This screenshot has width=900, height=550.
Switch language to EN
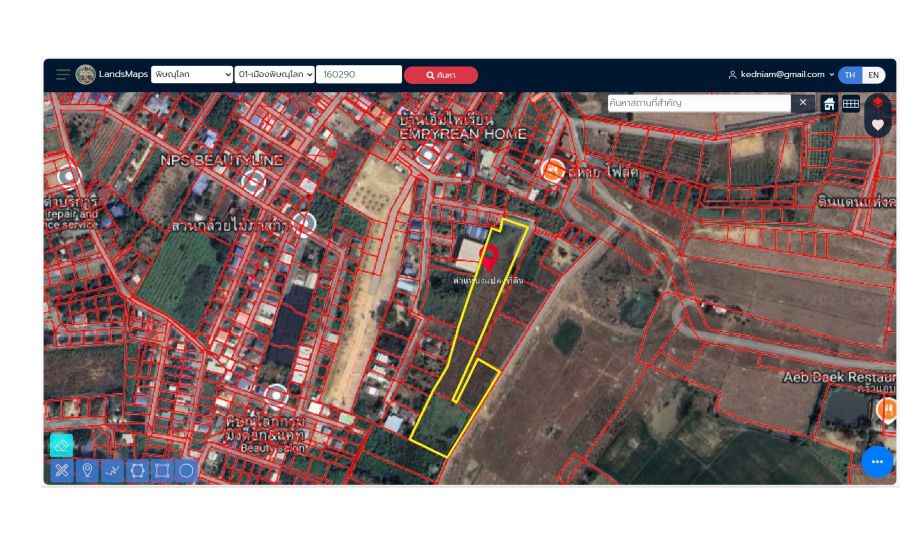click(873, 75)
